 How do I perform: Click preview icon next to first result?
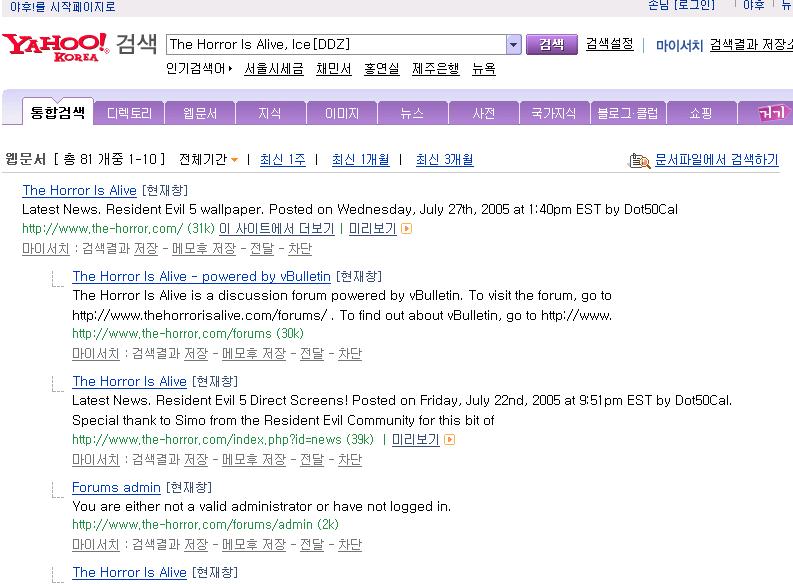click(407, 229)
